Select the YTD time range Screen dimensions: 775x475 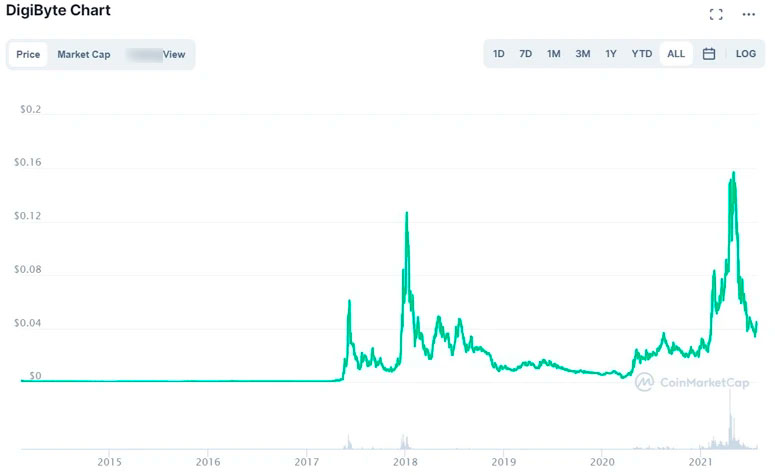pos(642,54)
